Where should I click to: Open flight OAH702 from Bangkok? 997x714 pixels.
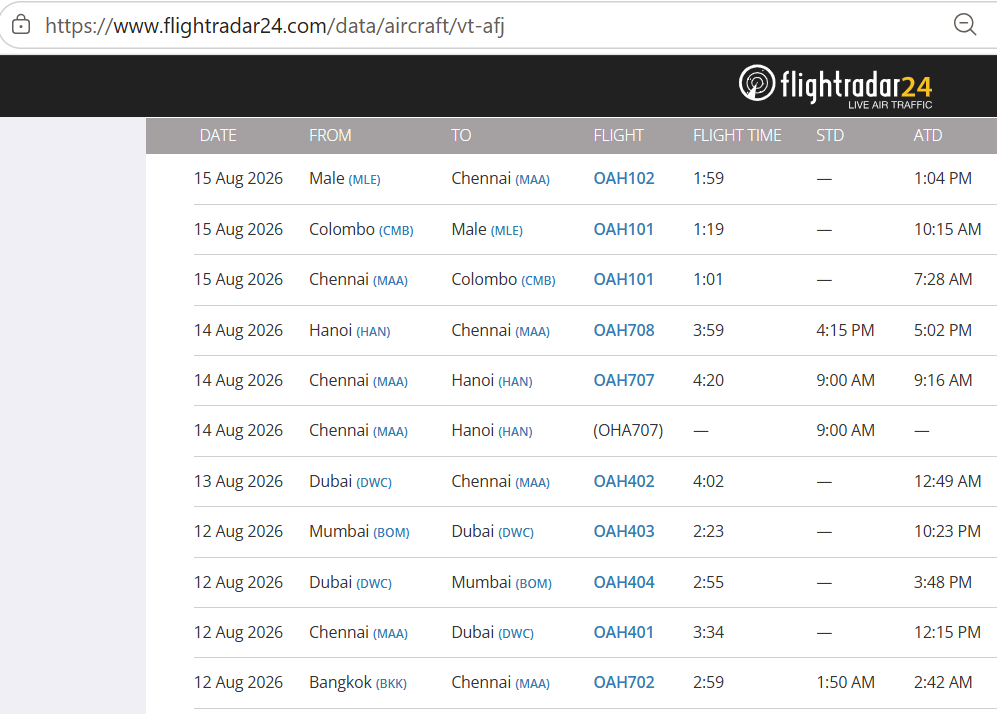[x=624, y=683]
